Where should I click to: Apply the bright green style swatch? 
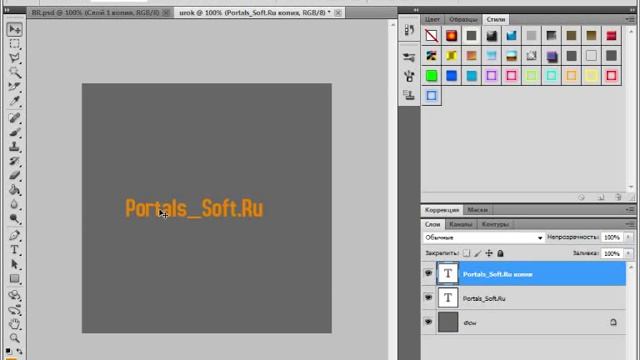[x=431, y=76]
